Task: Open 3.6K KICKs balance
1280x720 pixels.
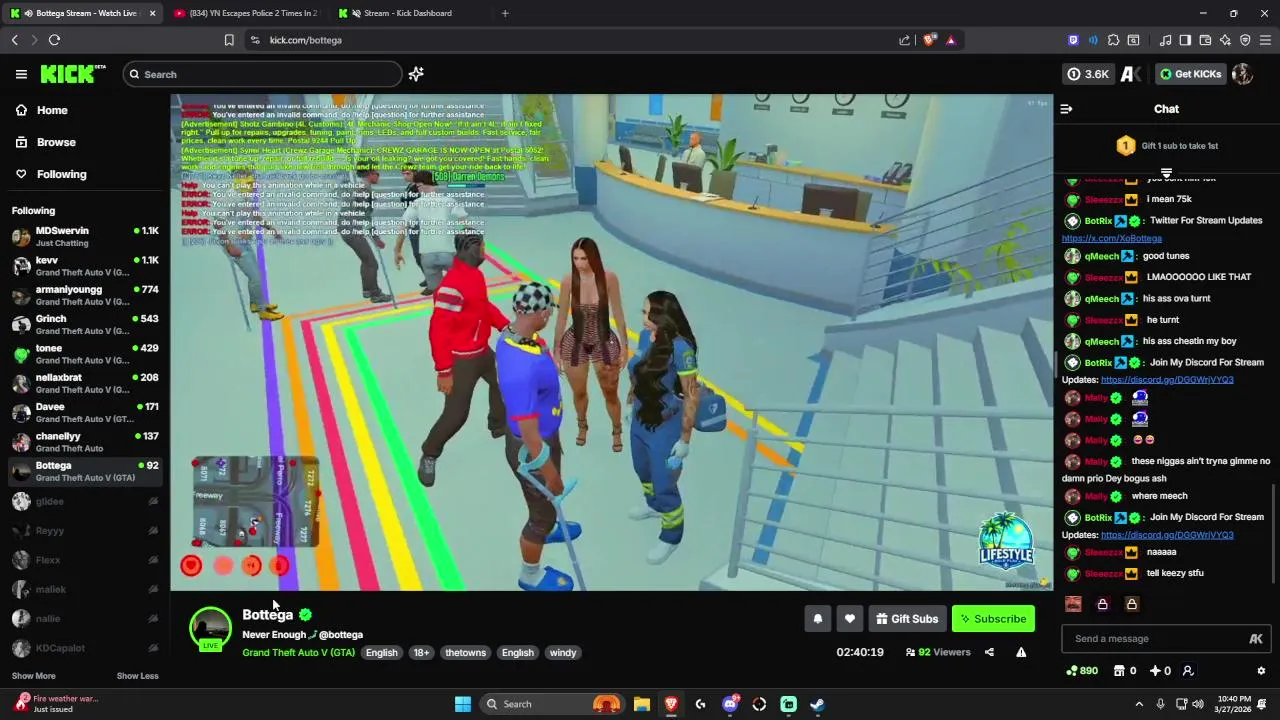Action: [x=1088, y=74]
